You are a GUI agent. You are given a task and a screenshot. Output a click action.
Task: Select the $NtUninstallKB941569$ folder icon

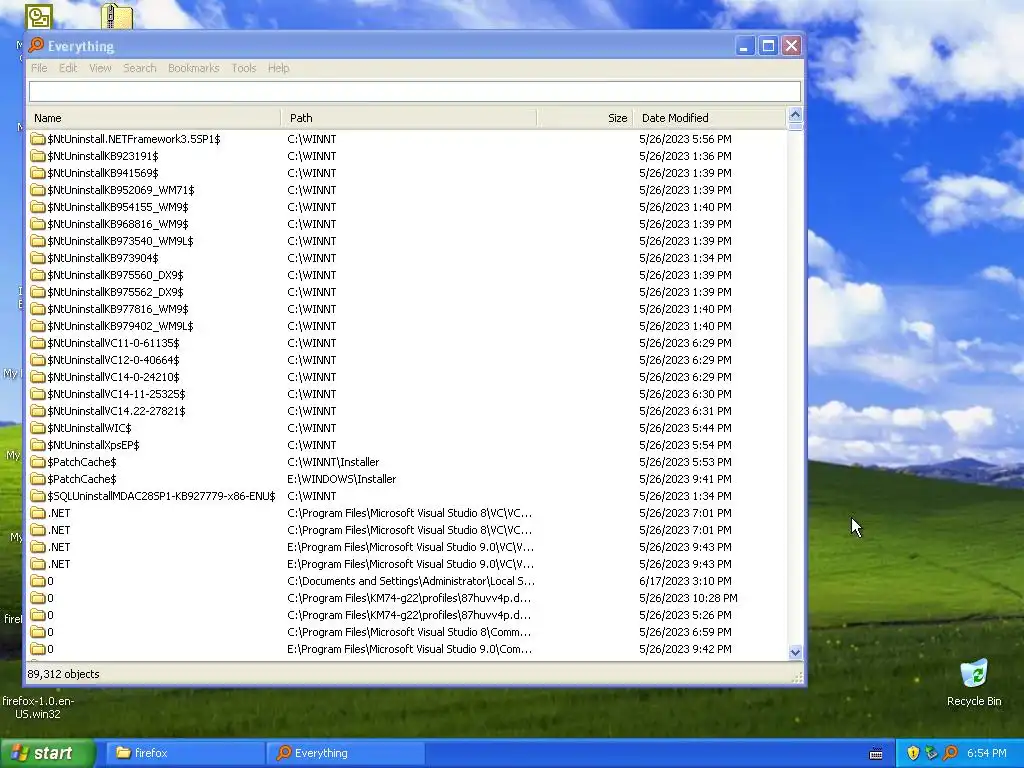[x=38, y=173]
